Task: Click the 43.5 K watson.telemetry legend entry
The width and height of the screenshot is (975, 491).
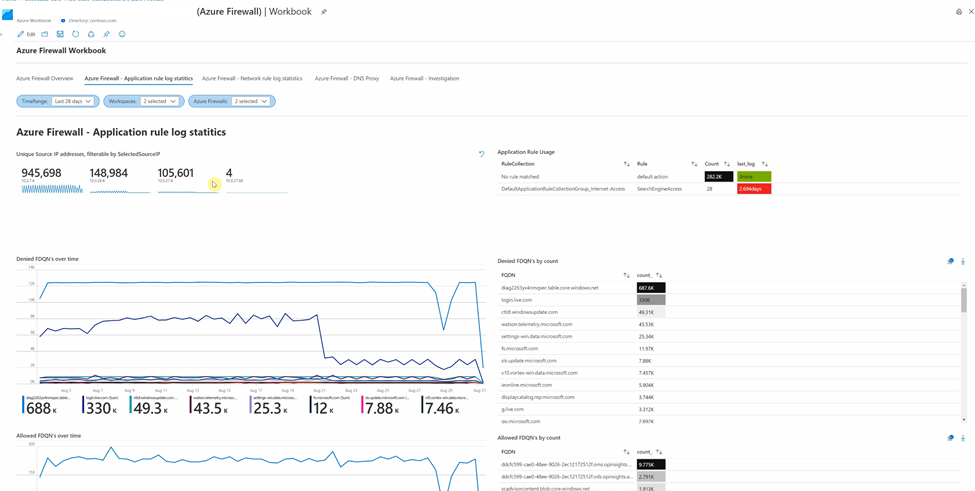Action: point(212,405)
